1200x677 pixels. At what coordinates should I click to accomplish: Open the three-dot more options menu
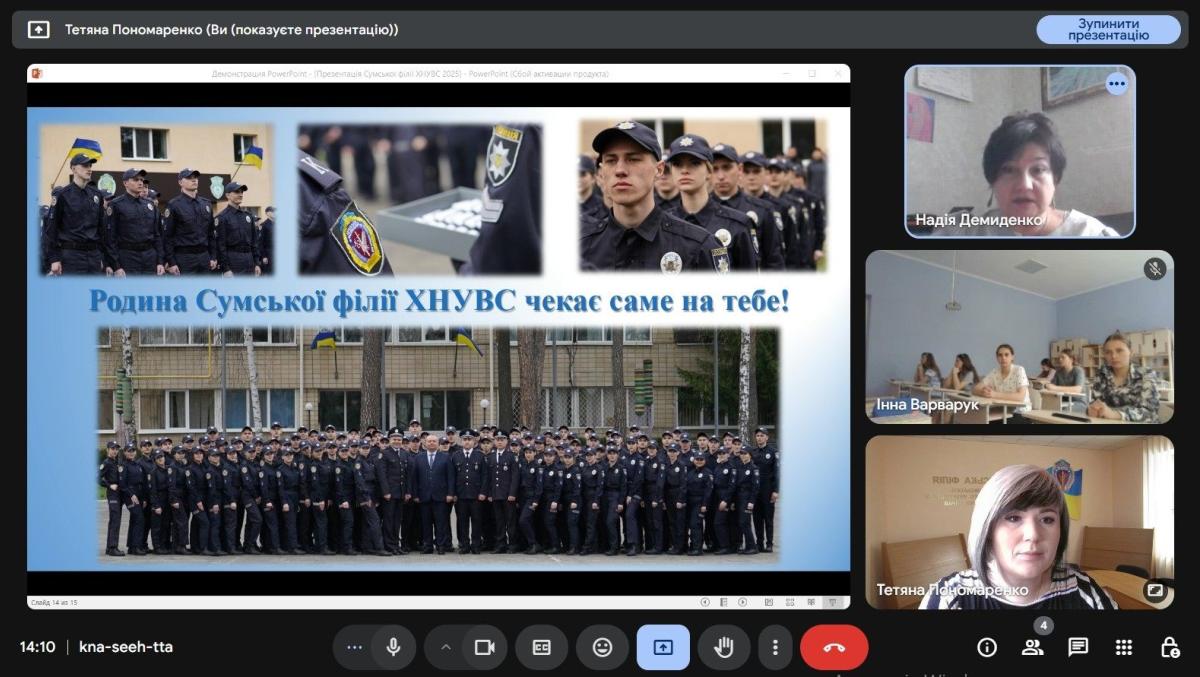(x=775, y=647)
